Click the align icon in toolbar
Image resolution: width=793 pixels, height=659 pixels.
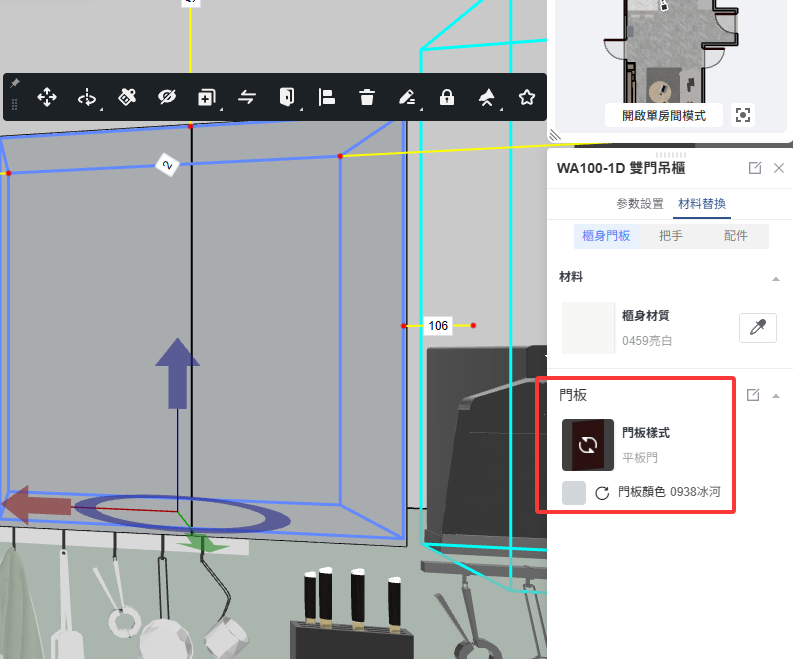[326, 97]
